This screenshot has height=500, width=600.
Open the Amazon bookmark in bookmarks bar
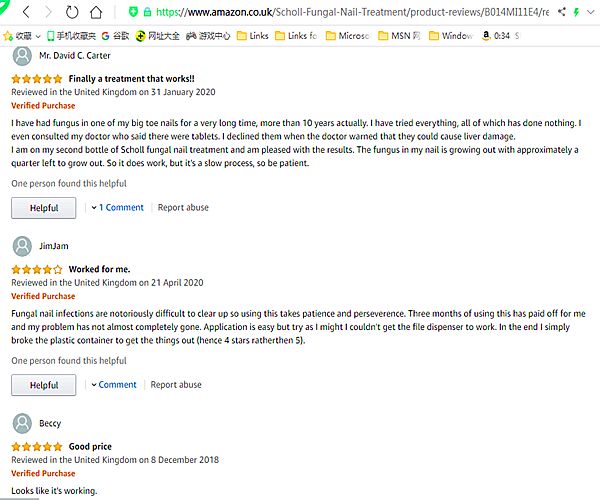tap(485, 35)
